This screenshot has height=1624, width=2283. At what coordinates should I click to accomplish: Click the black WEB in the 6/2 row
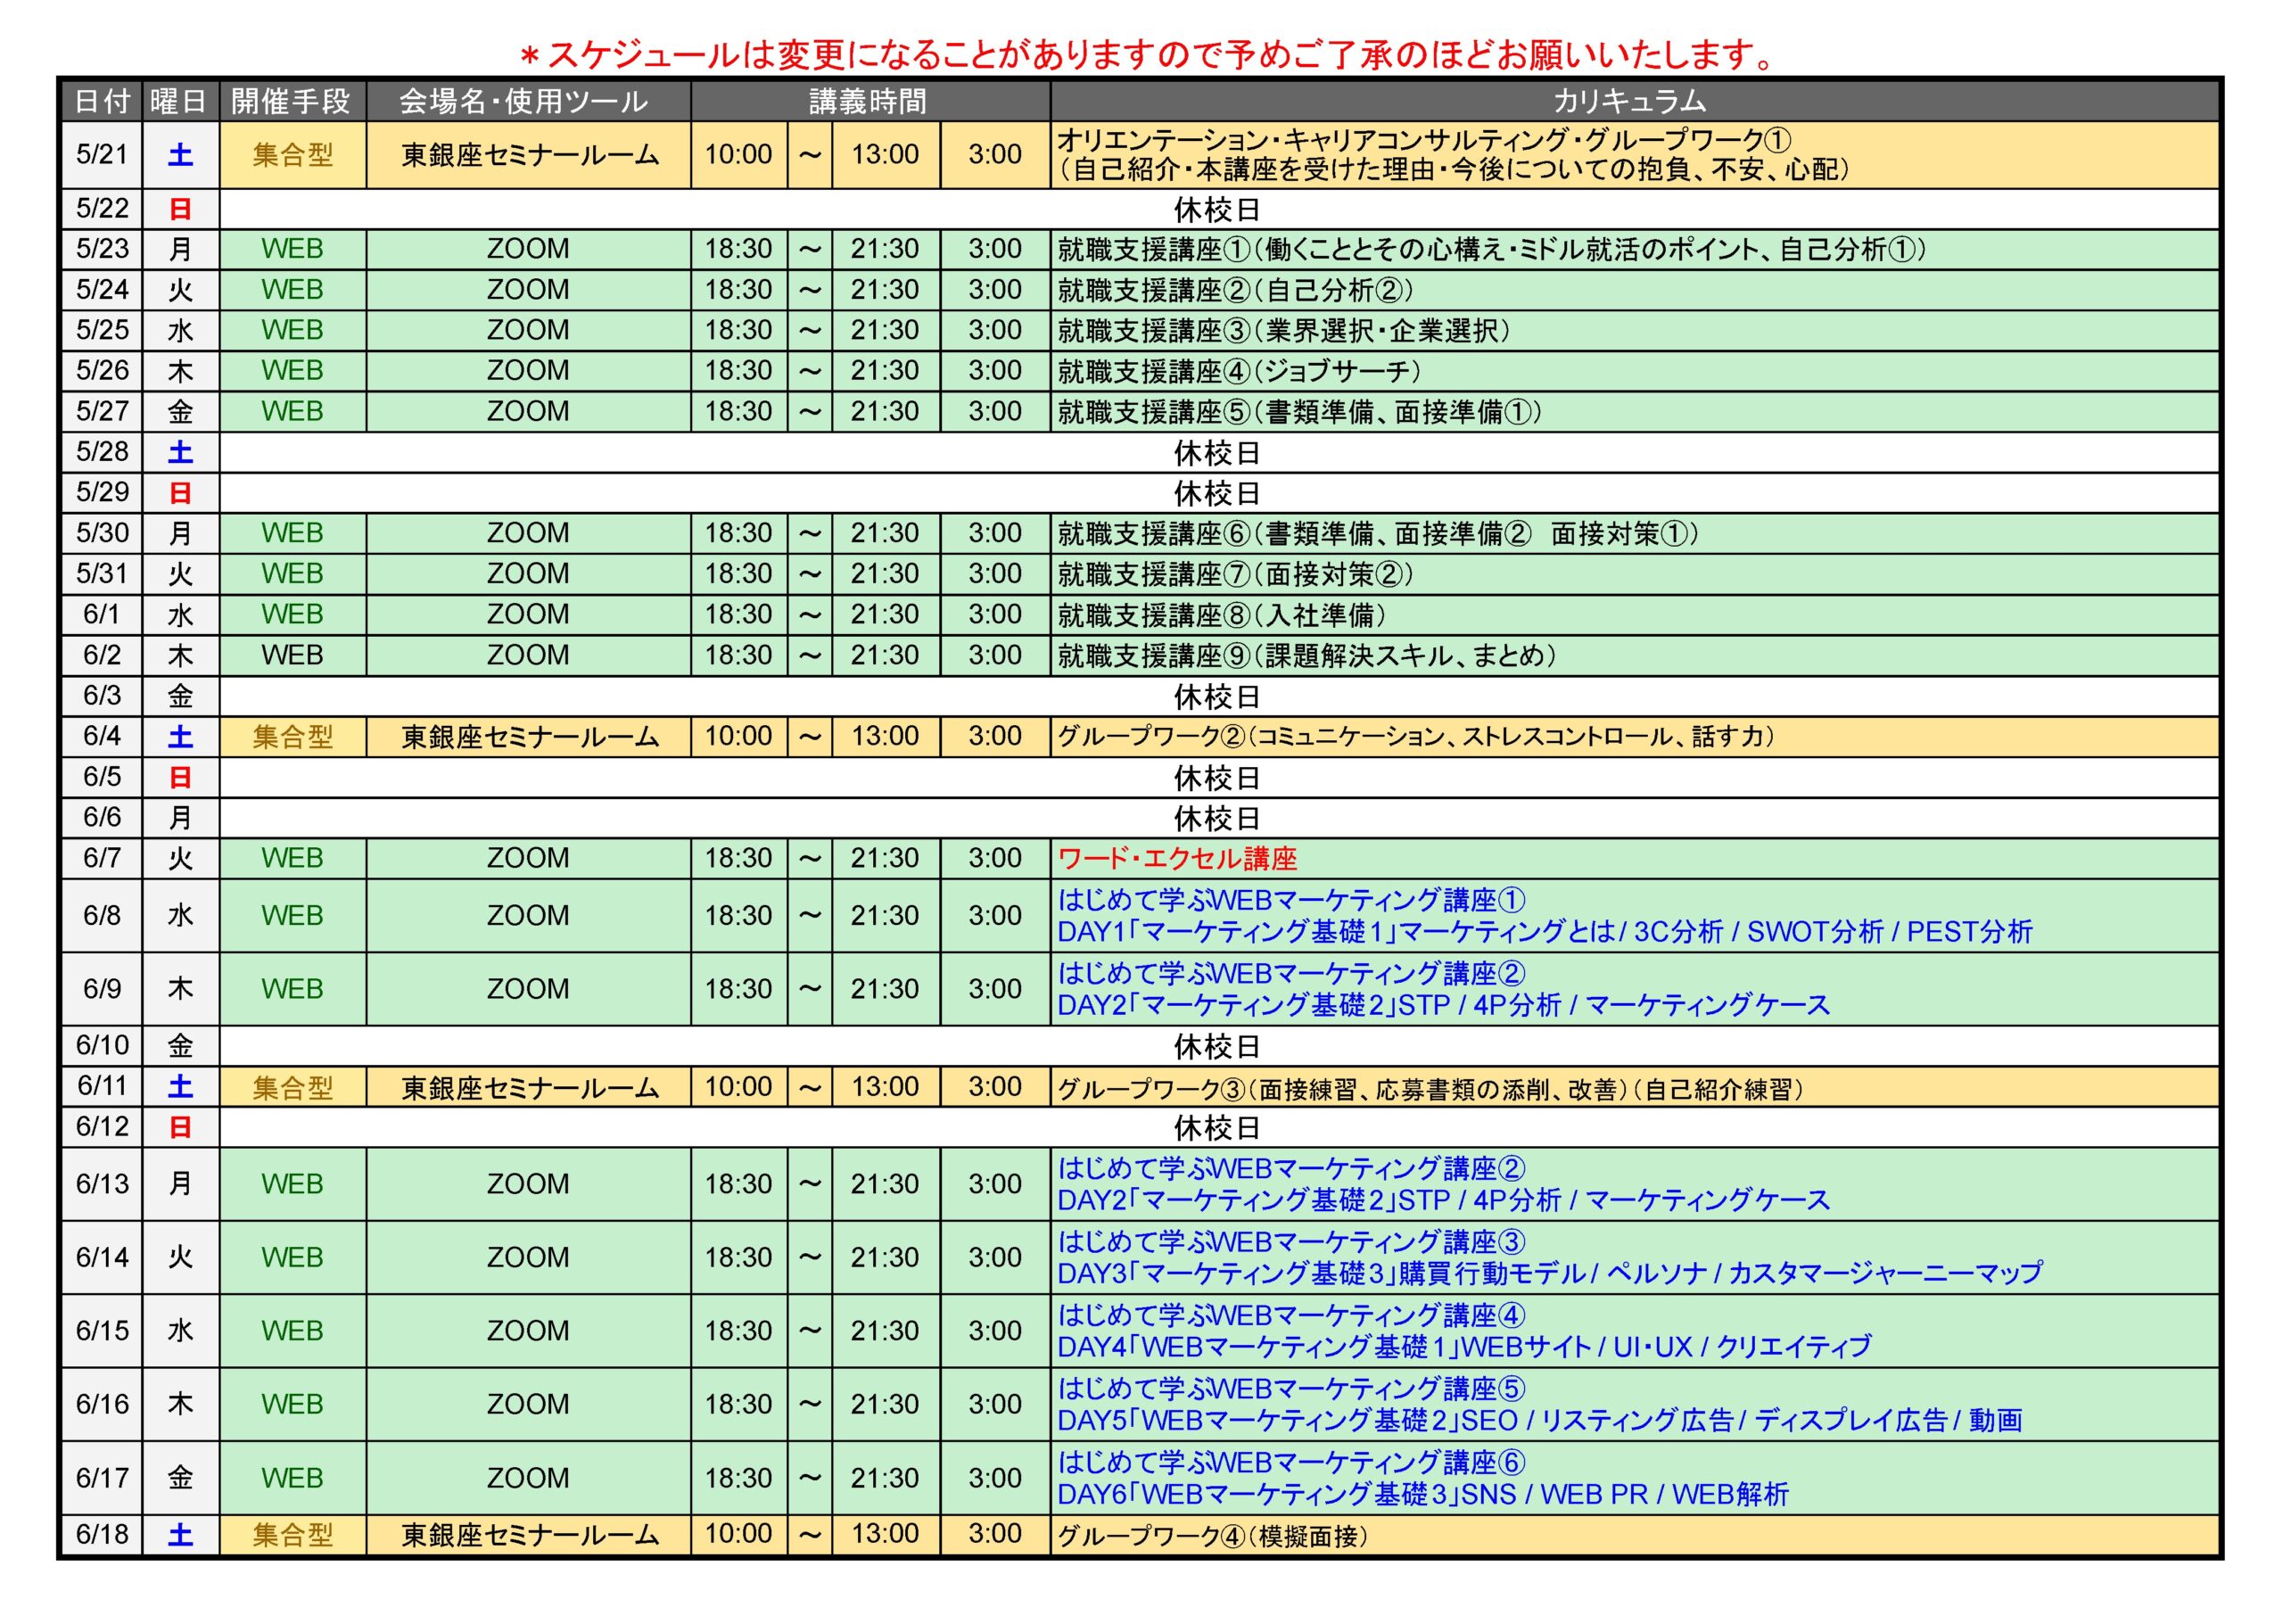click(292, 655)
